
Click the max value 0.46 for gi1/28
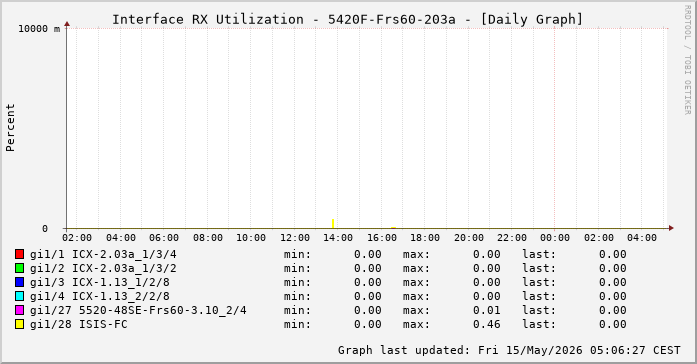pyautogui.click(x=486, y=324)
